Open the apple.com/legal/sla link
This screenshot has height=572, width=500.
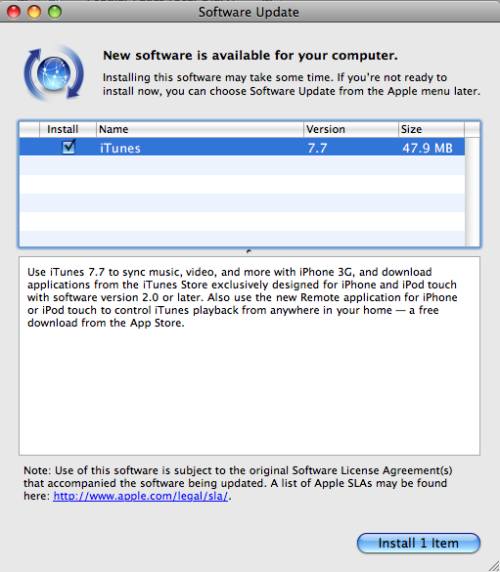click(141, 496)
